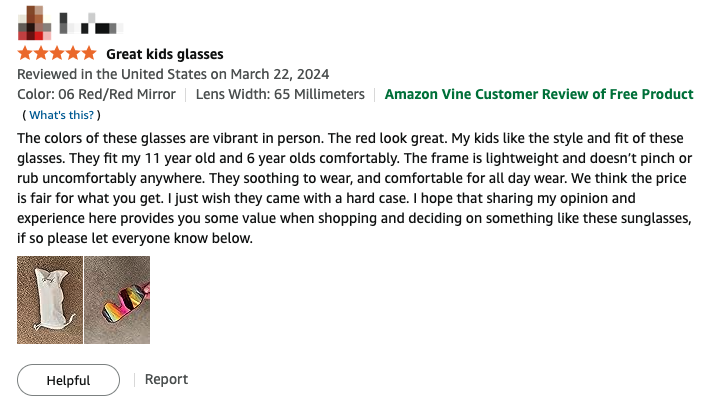Click the "Lens Width: 65 Millimeters" text
Viewport: 721px width, 407px height.
tap(280, 94)
